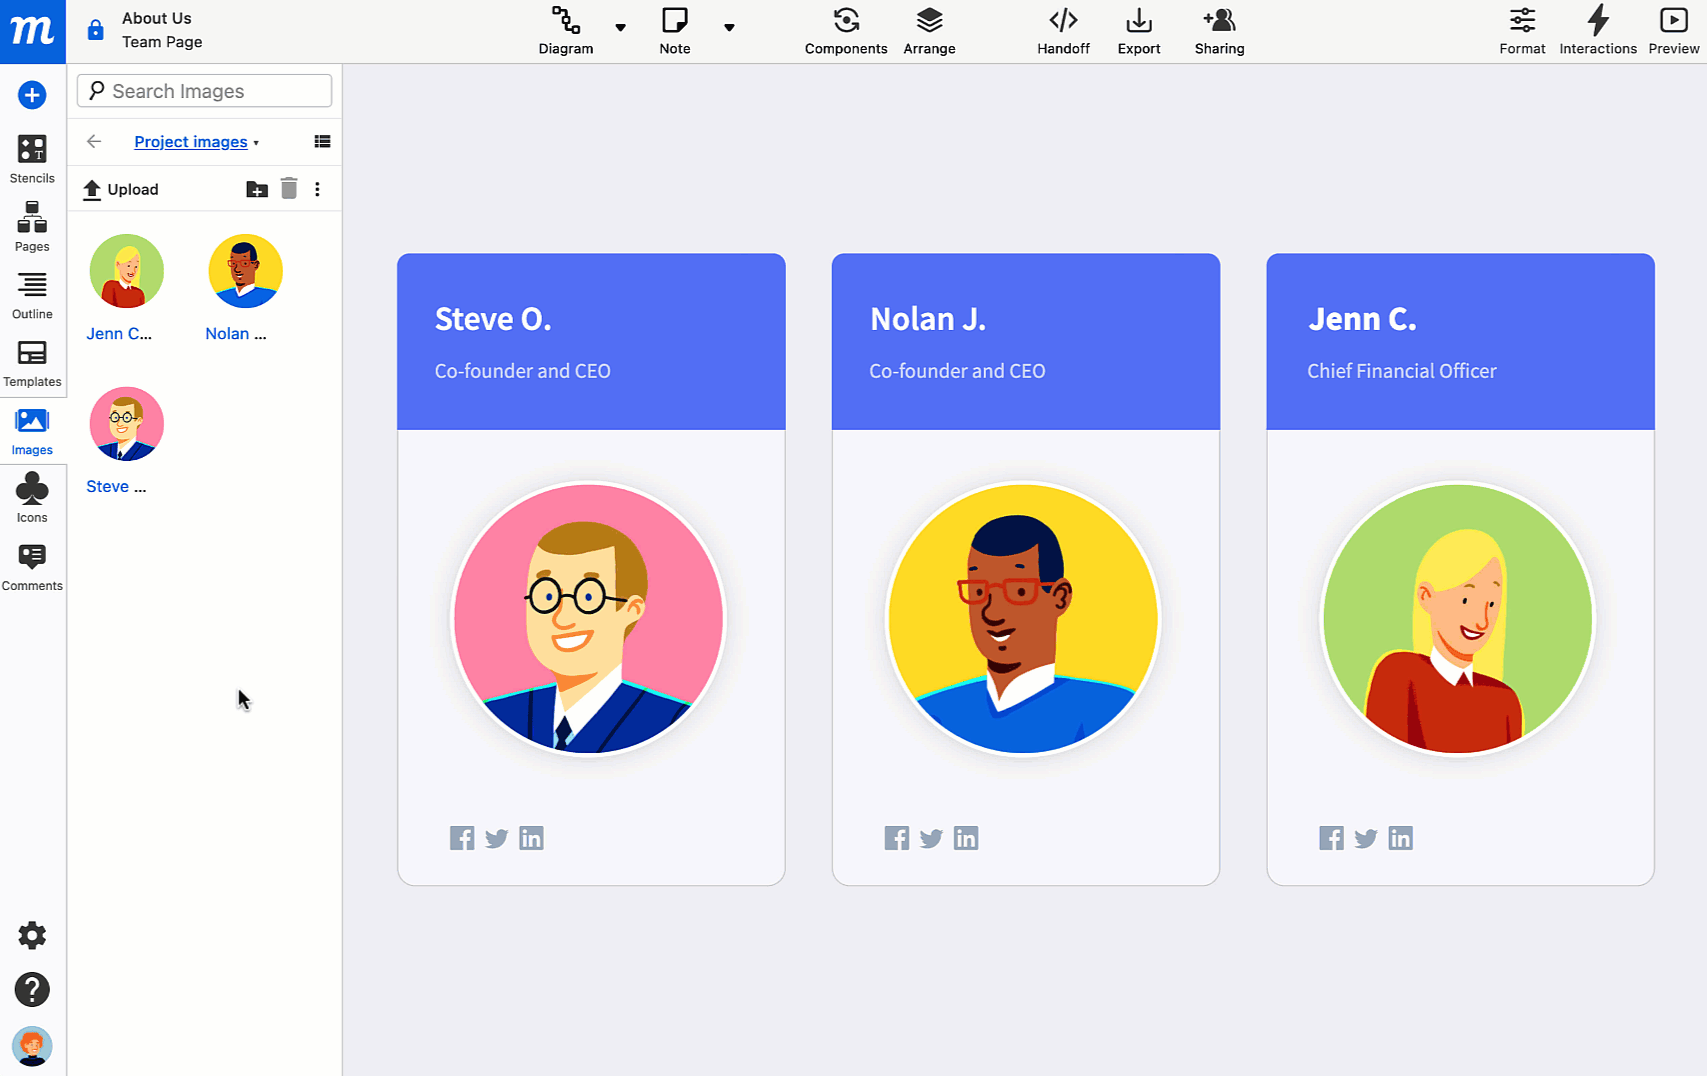Toggle the lock on the Team Page
Viewport: 1707px width, 1076px height.
point(95,29)
